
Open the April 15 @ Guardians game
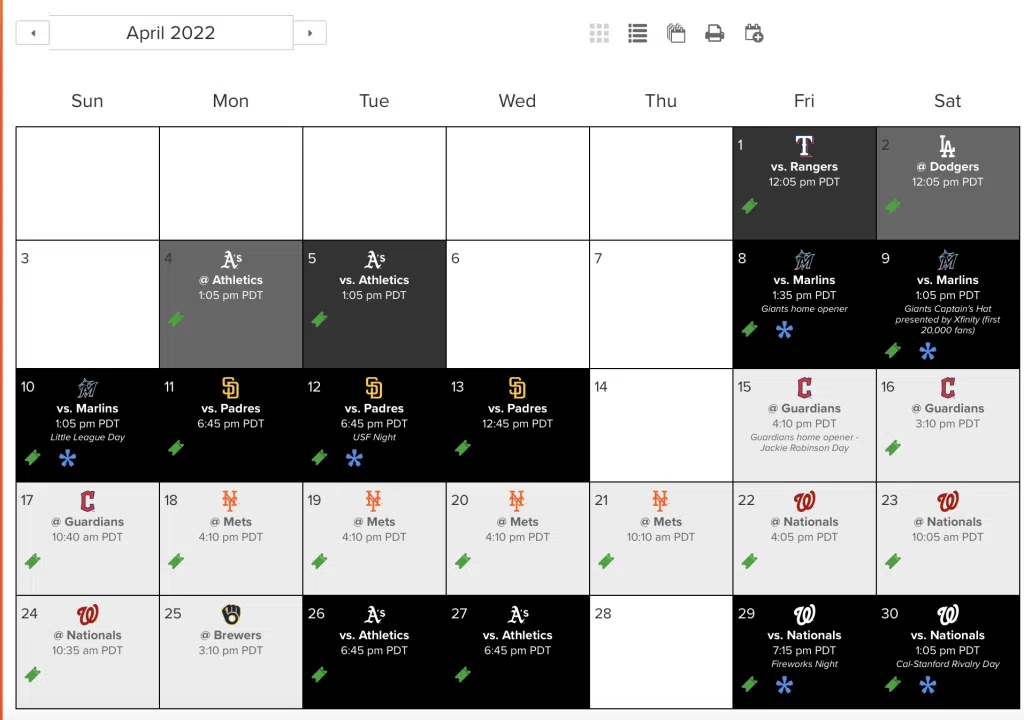point(804,408)
